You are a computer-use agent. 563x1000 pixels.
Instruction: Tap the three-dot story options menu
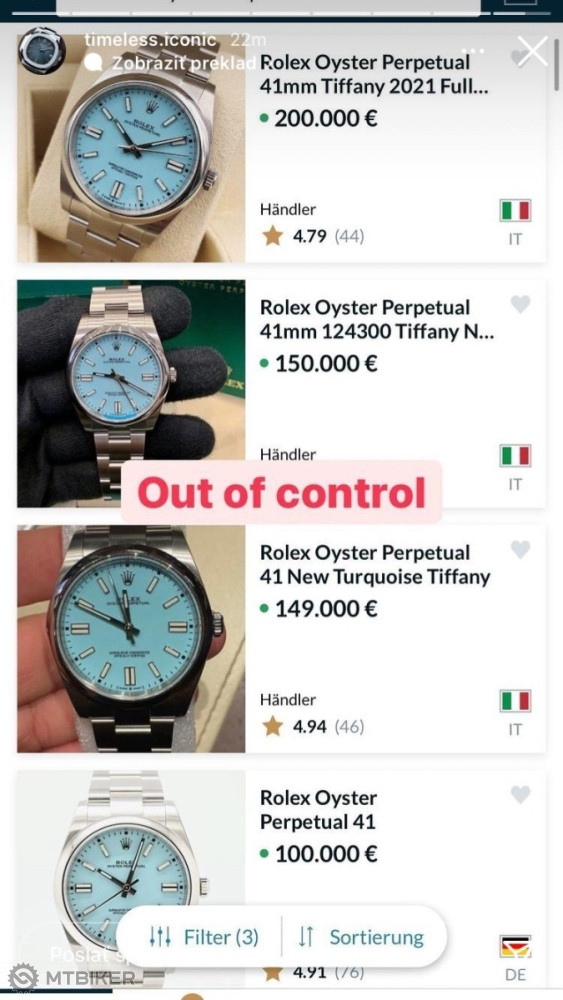474,50
